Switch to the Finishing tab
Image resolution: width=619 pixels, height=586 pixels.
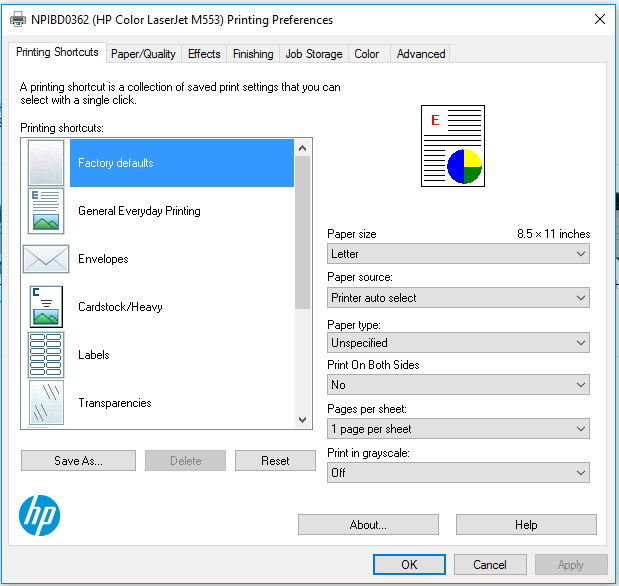click(253, 54)
